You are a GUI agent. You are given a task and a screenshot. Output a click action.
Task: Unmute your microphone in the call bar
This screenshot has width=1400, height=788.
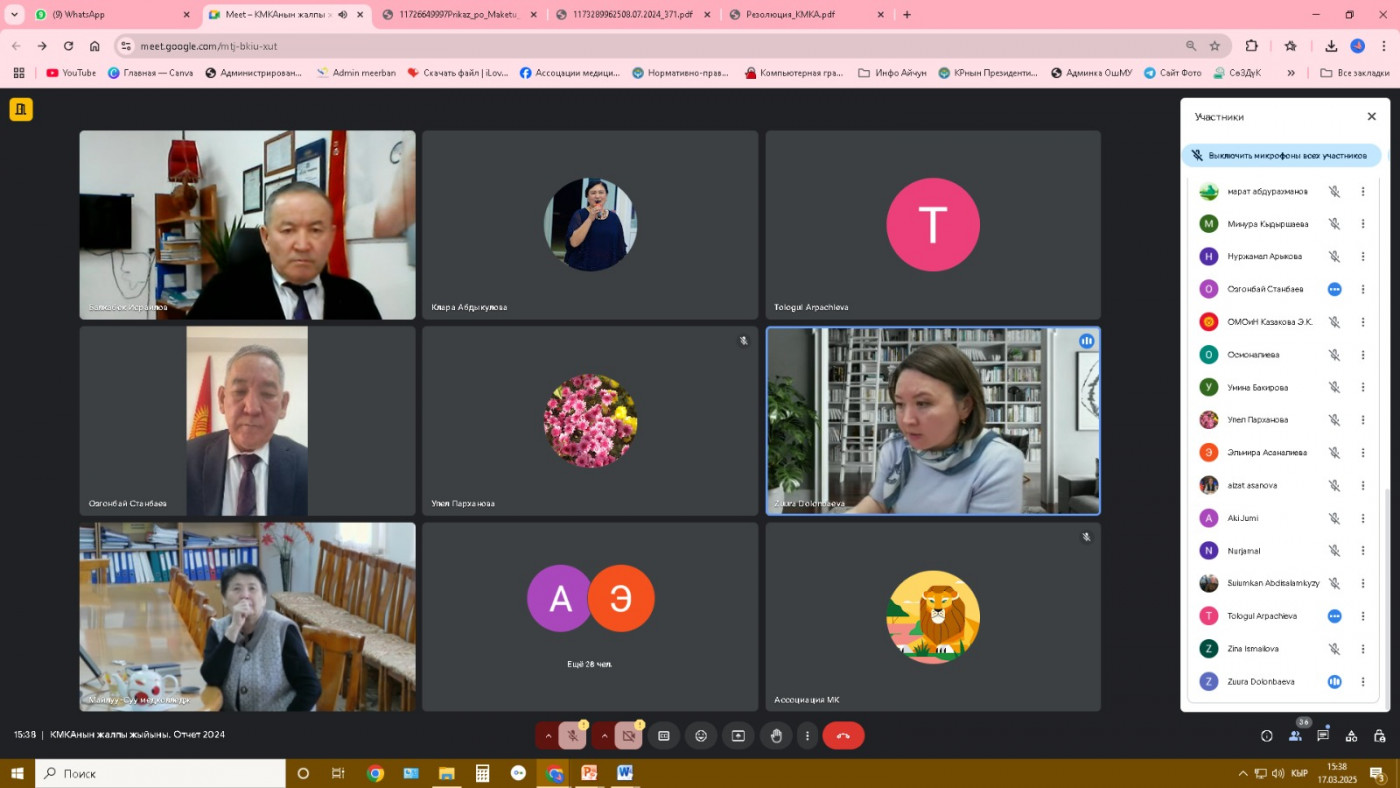[x=572, y=736]
